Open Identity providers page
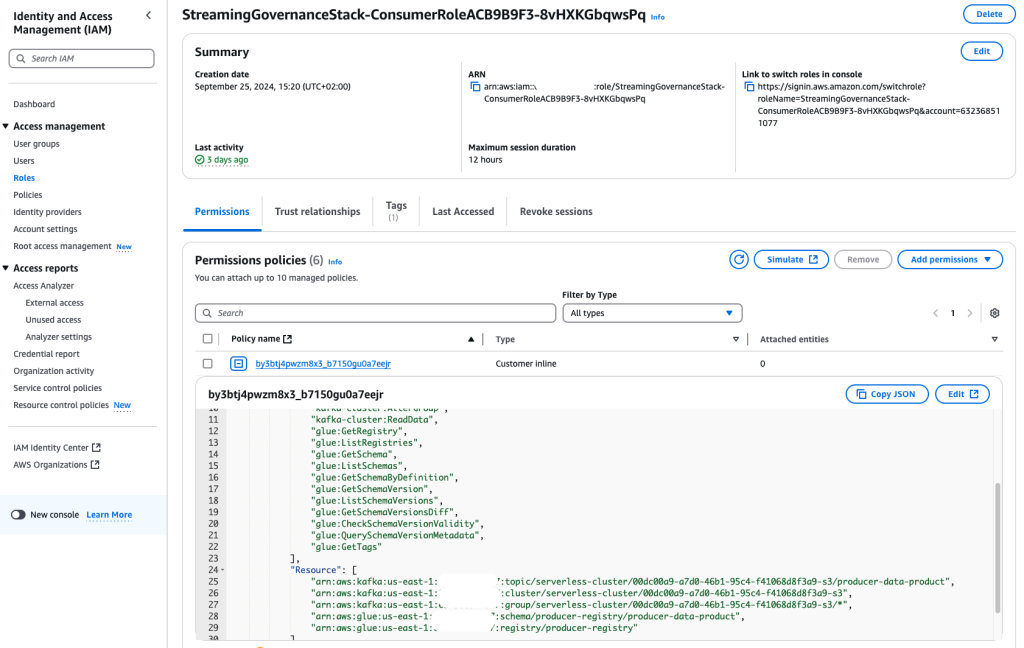The image size is (1024, 648). point(48,212)
